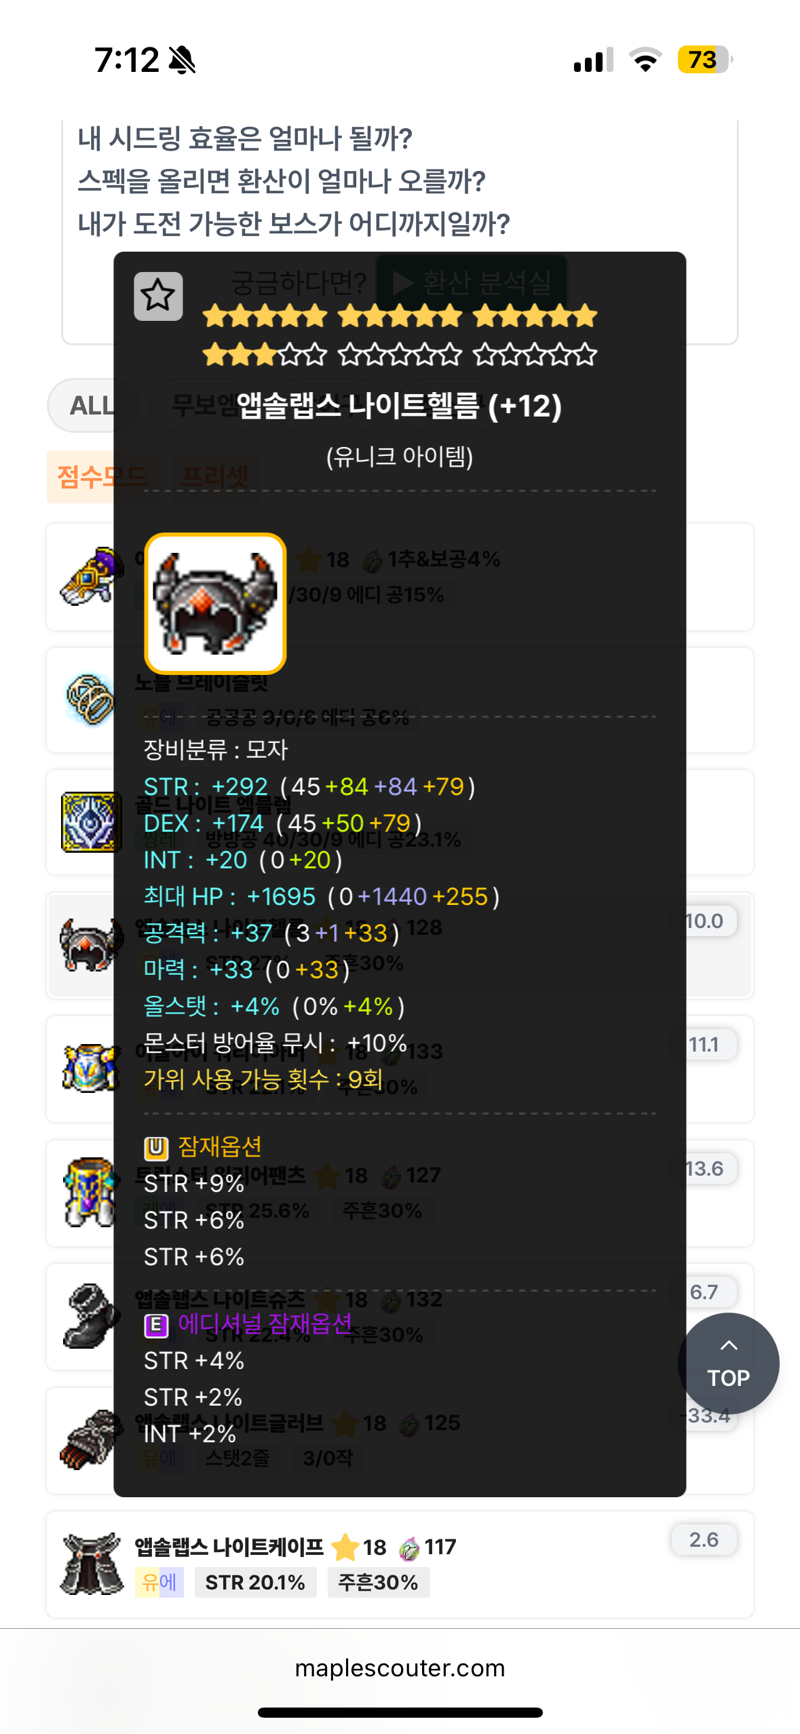The height and width of the screenshot is (1734, 800).
Task: Select the Gold Knight Emblem icon
Action: tap(90, 822)
